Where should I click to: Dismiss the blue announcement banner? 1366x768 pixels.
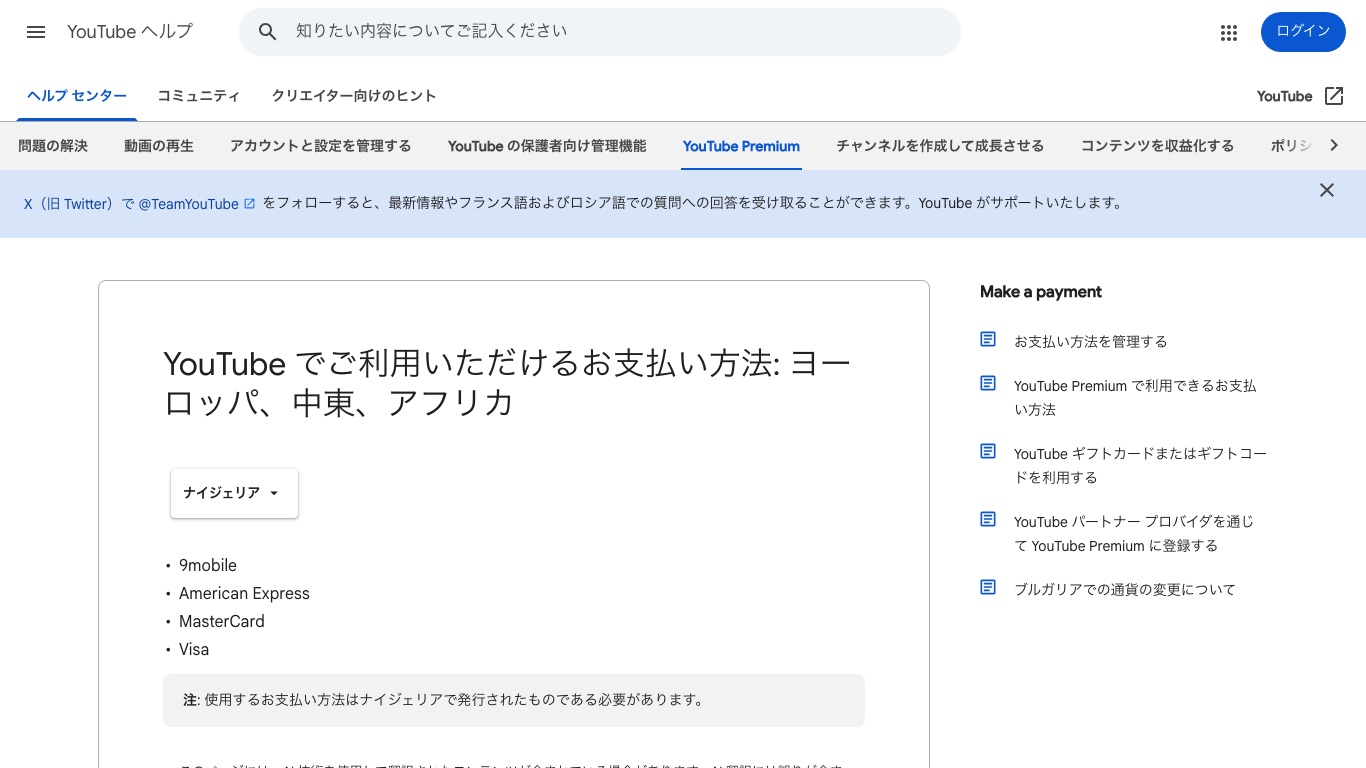(1327, 190)
